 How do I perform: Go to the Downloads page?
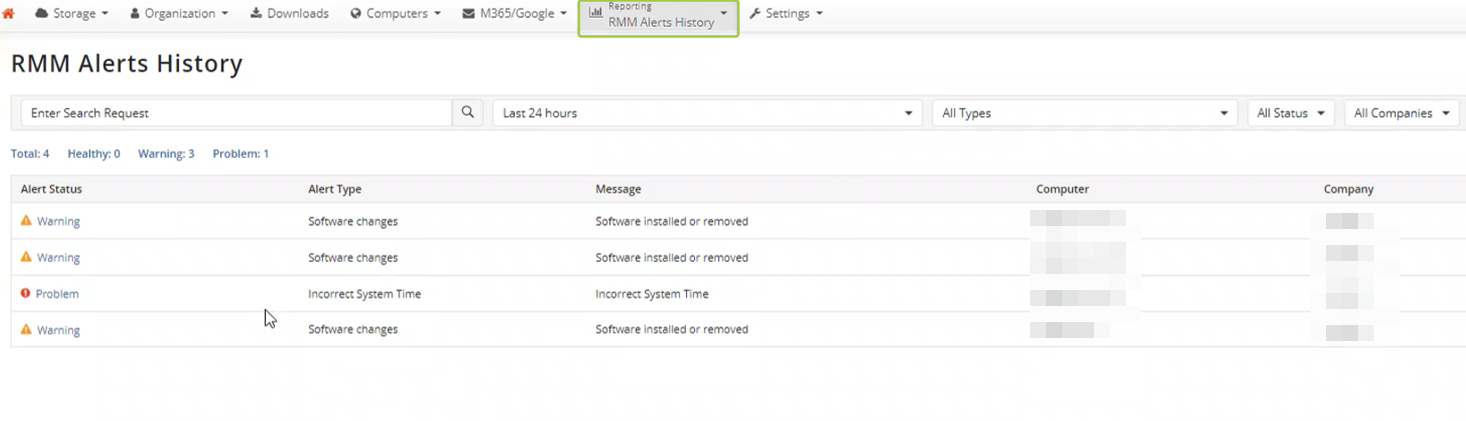click(x=289, y=14)
